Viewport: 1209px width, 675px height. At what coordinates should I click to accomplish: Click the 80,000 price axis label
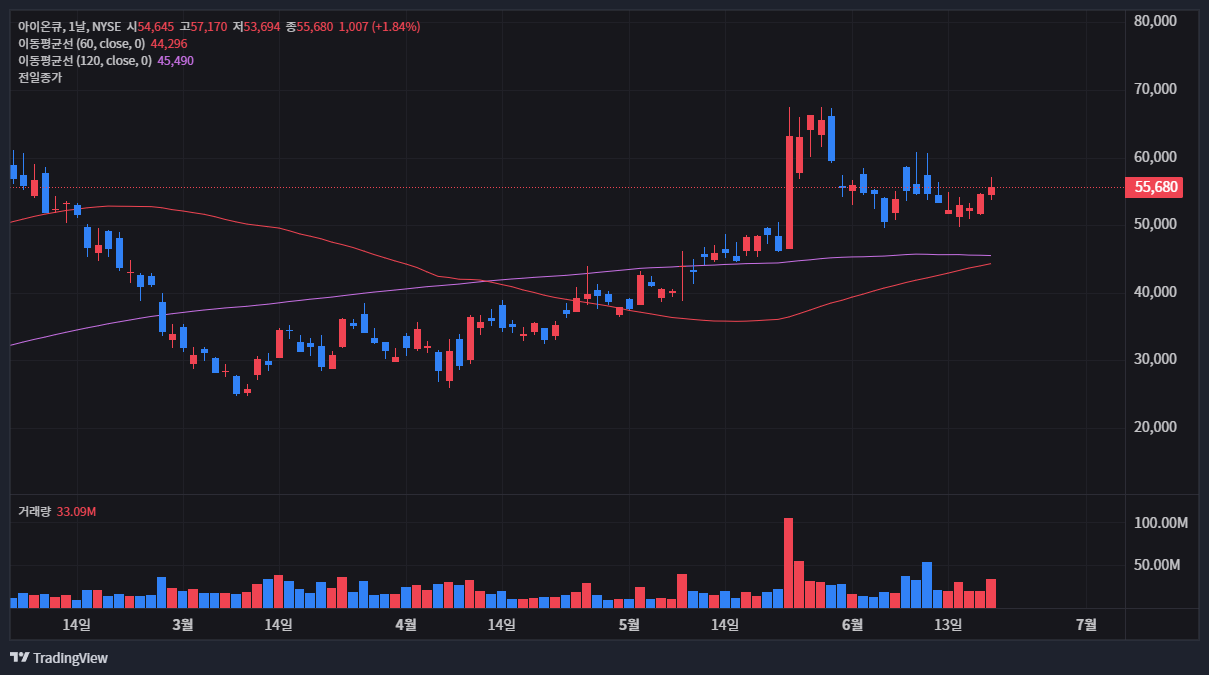(x=1155, y=20)
